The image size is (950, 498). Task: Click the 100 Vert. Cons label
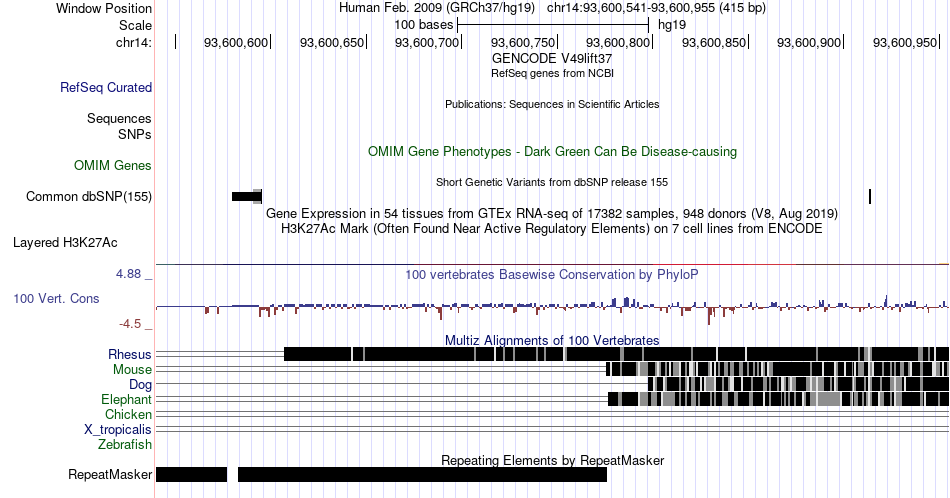56,298
